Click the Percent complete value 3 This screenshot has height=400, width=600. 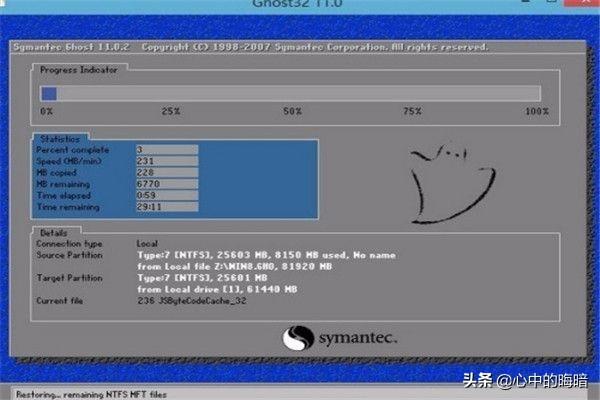pos(167,150)
